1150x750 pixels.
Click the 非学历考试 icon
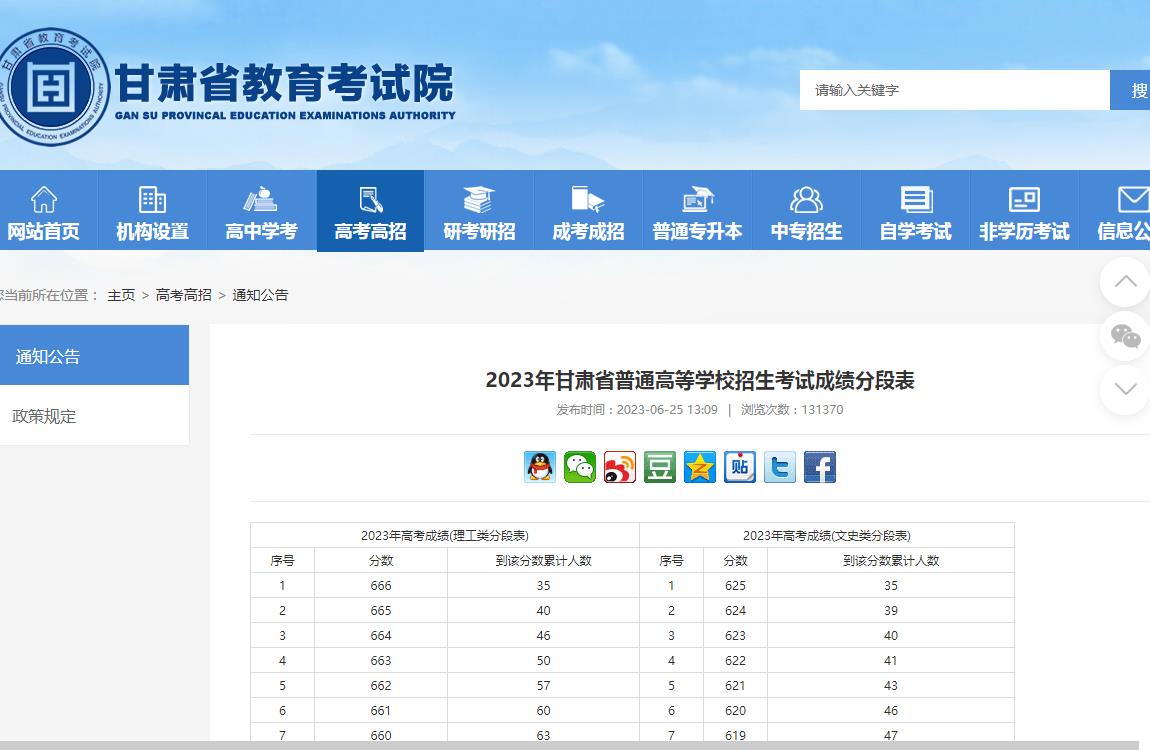[1025, 199]
